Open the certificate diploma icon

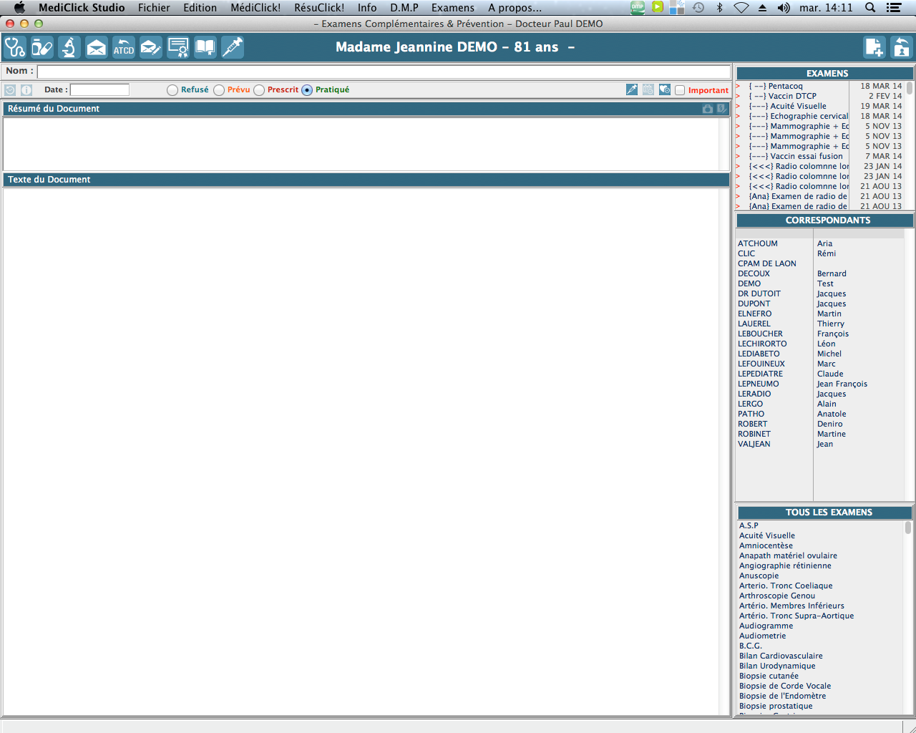click(x=178, y=47)
